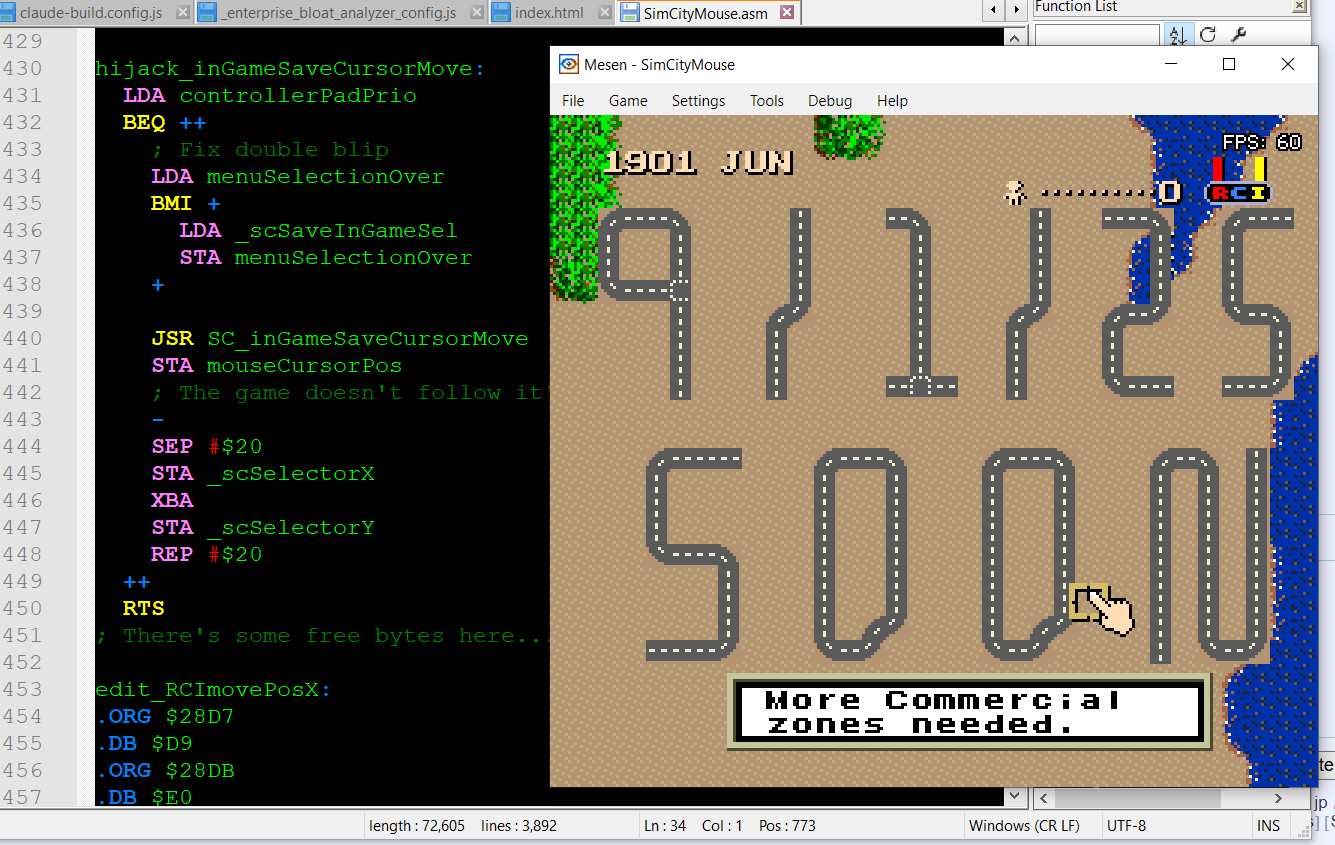Click the RCI demand indicator in the game
Viewport: 1335px width, 845px height.
coord(1236,181)
